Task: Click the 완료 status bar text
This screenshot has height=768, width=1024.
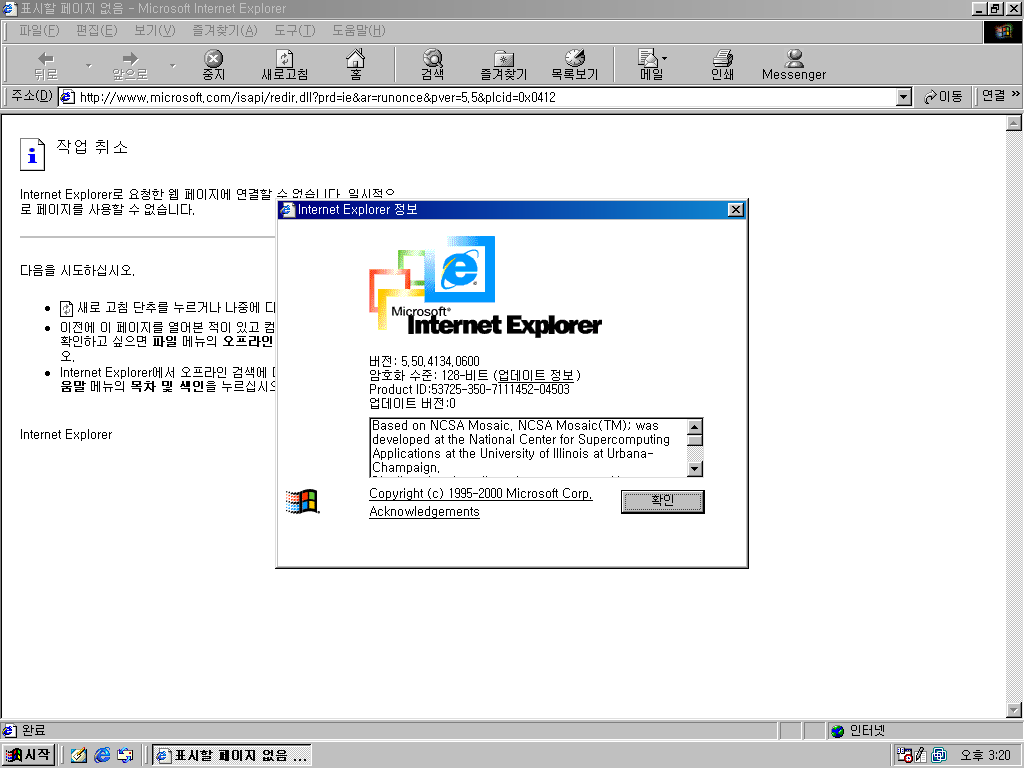Action: pos(34,730)
